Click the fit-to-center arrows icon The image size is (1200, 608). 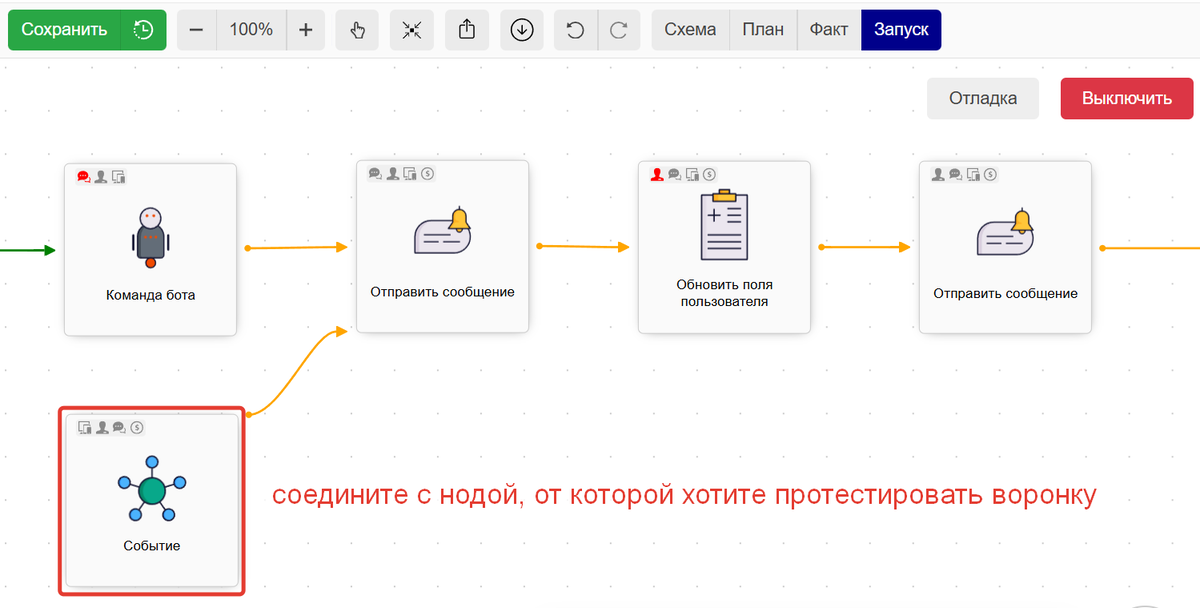click(x=412, y=30)
